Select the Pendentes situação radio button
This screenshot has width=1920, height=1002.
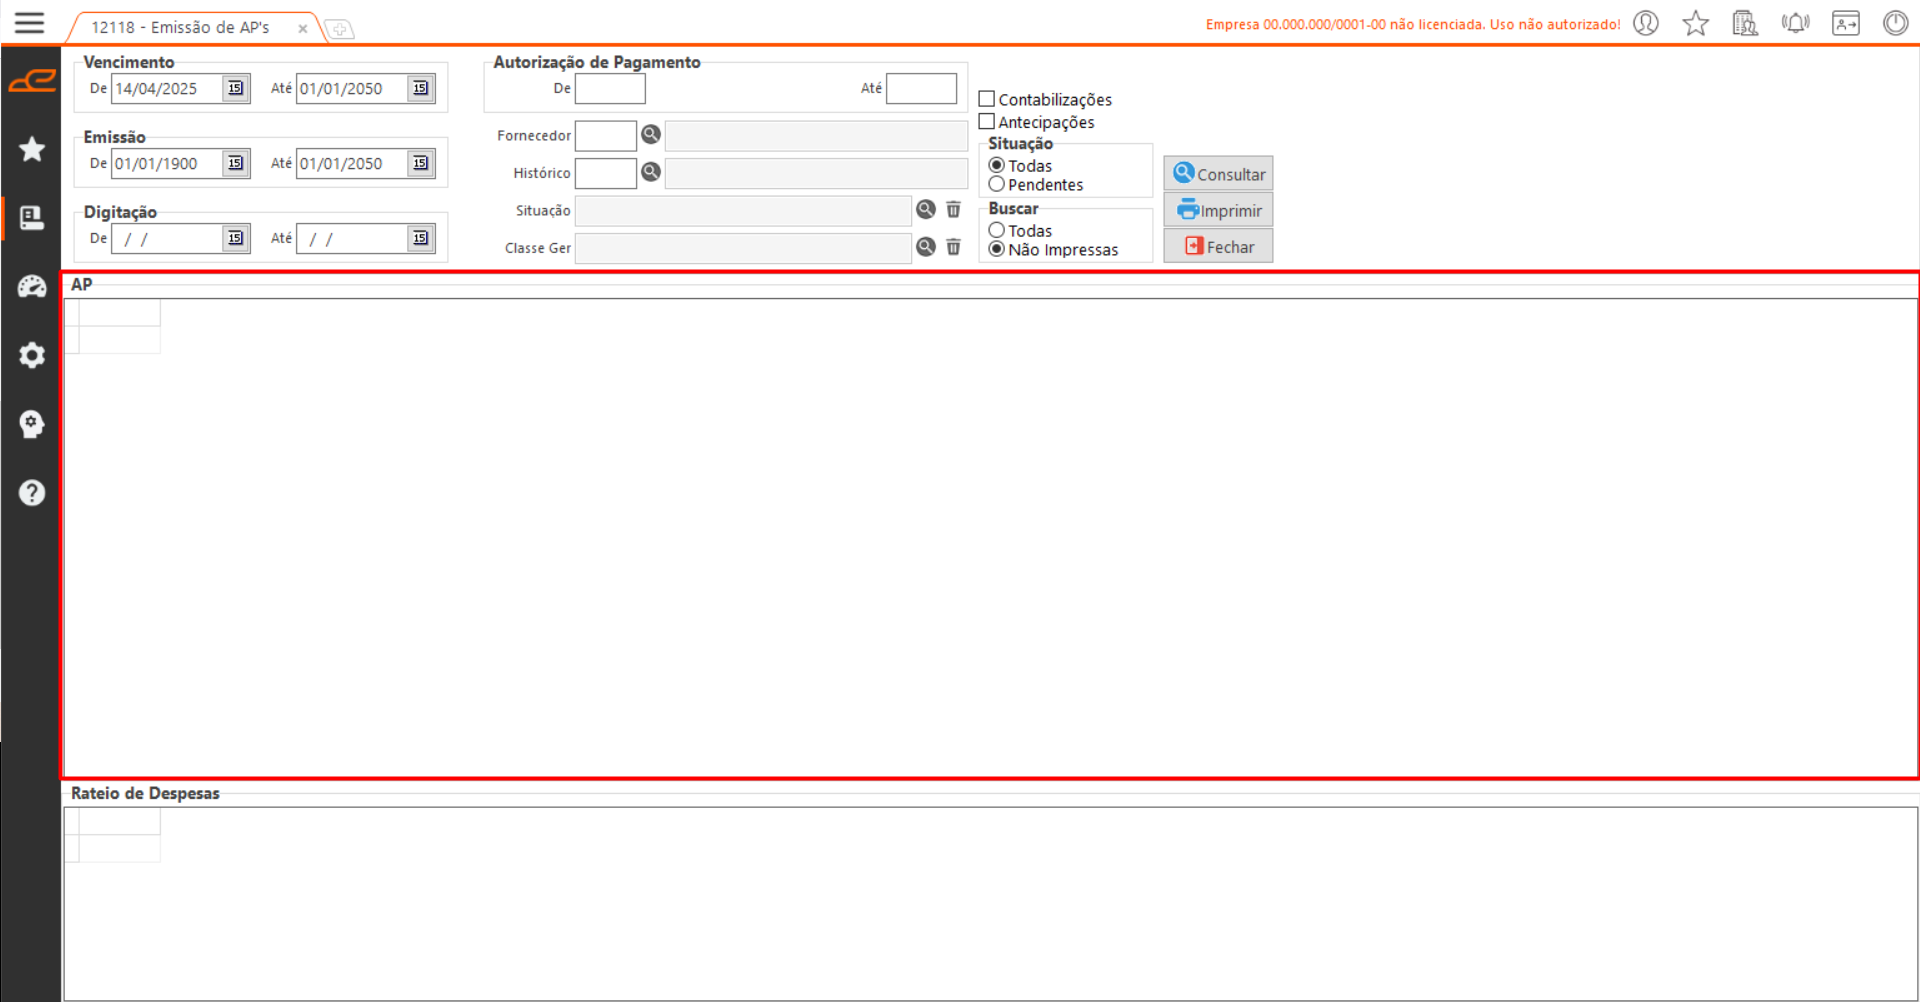click(x=997, y=185)
